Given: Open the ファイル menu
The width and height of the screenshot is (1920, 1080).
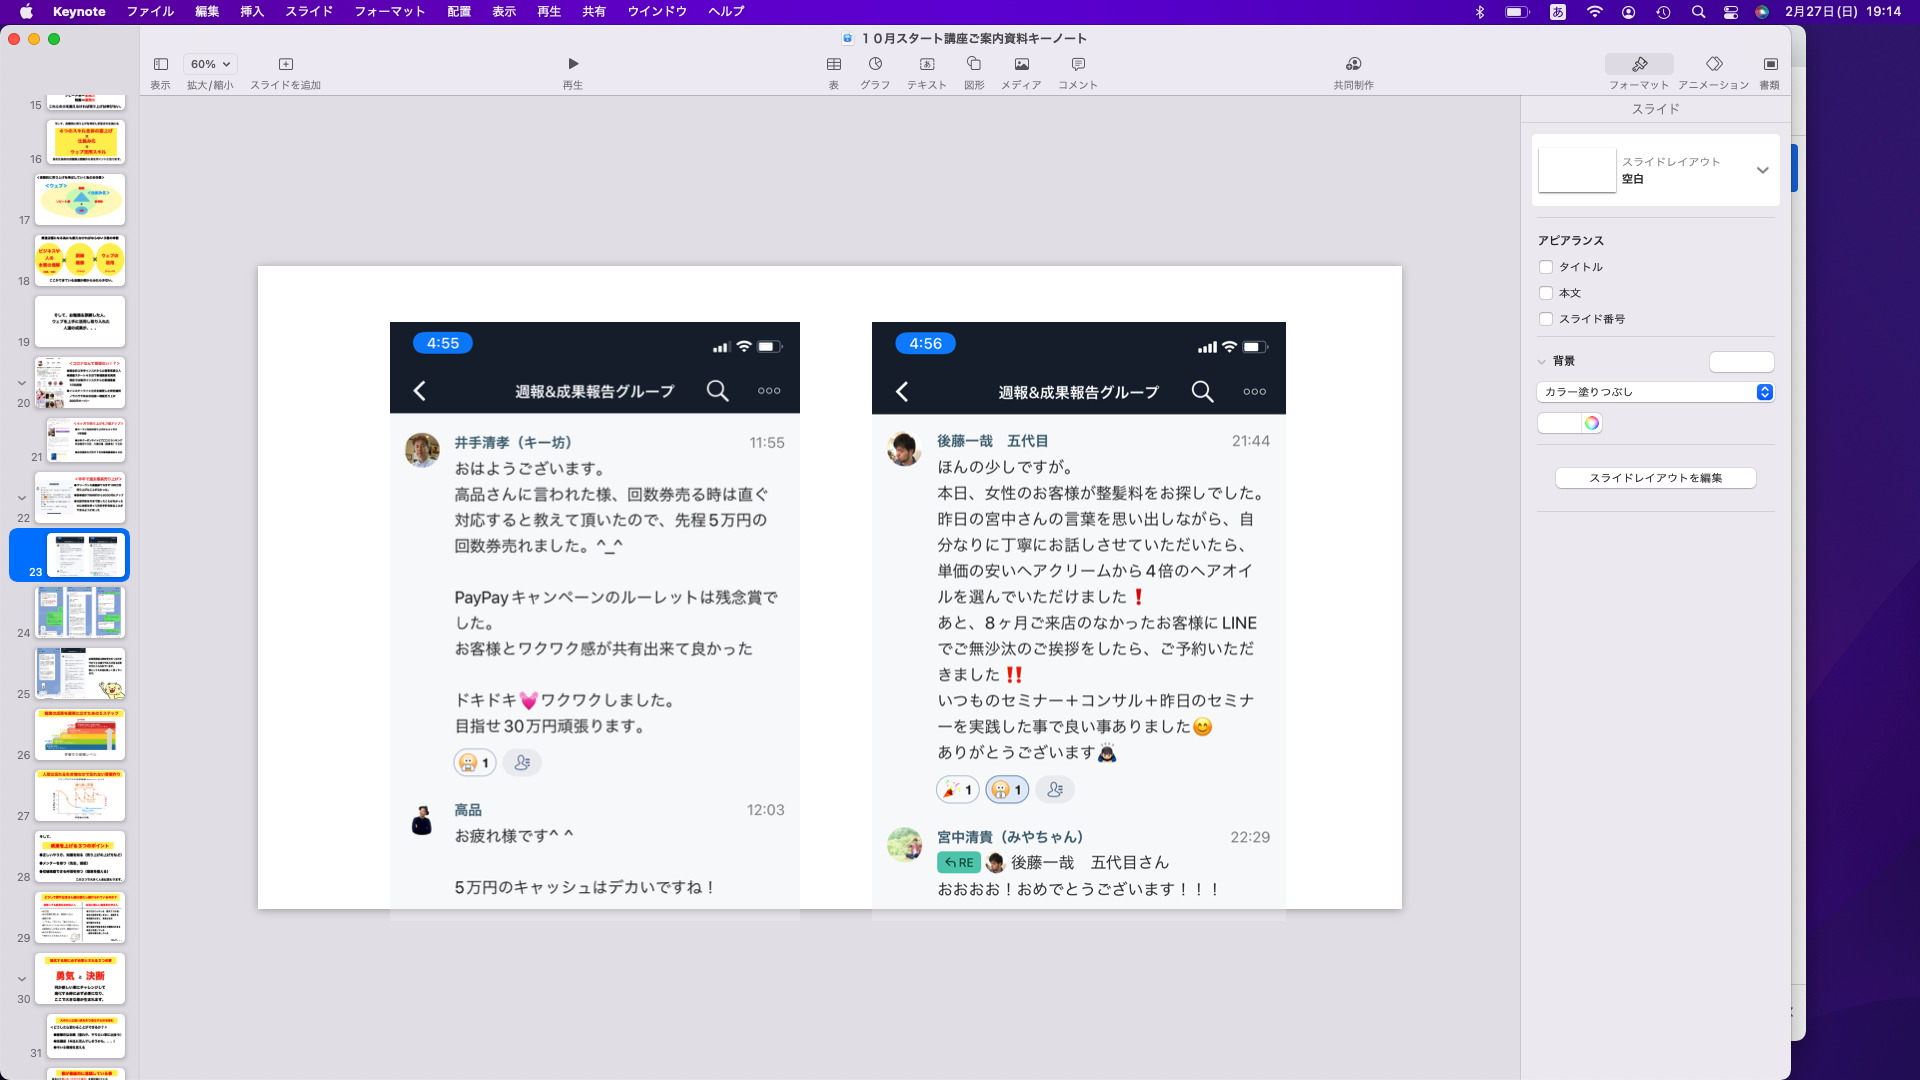Looking at the screenshot, I should [150, 12].
